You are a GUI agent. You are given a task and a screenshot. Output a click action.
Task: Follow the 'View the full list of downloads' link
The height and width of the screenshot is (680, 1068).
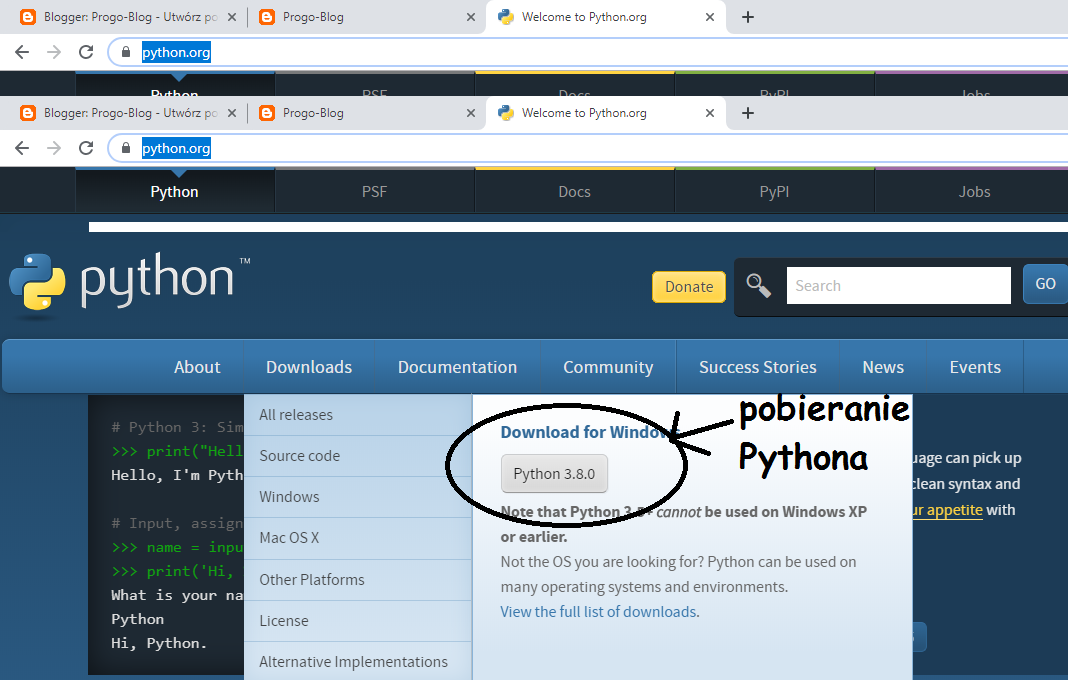598,611
